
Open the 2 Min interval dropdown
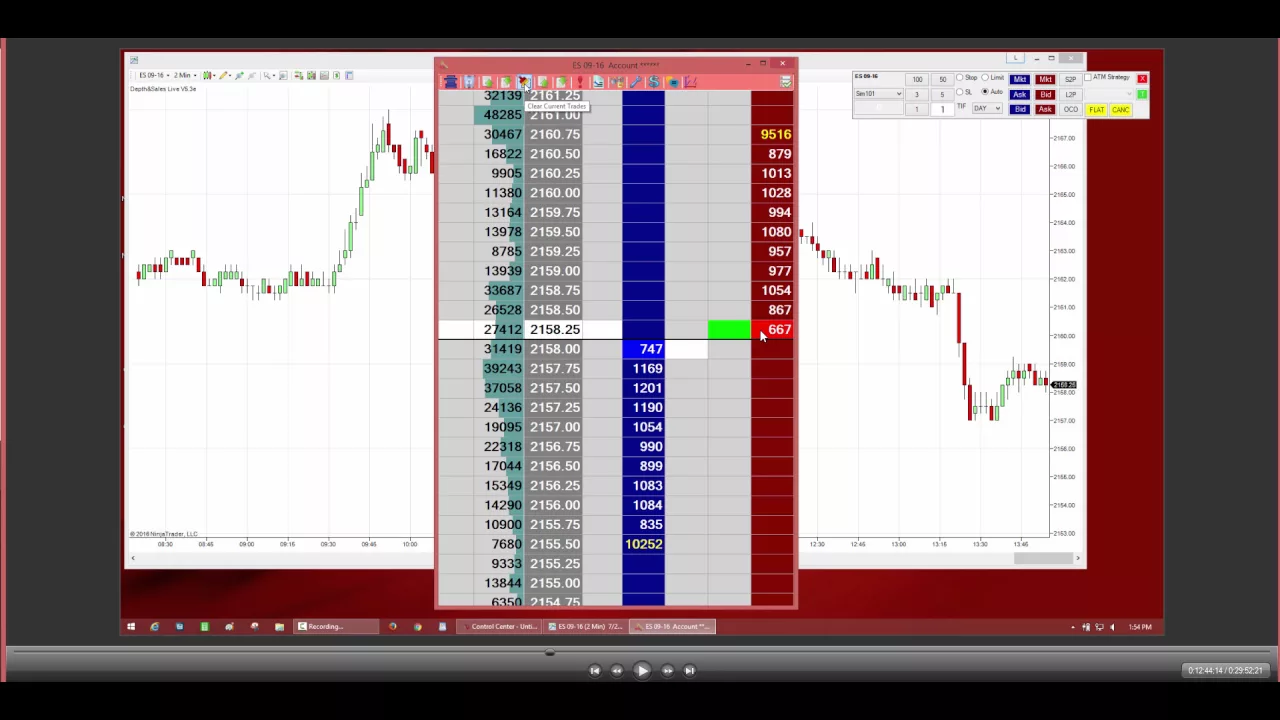(185, 75)
